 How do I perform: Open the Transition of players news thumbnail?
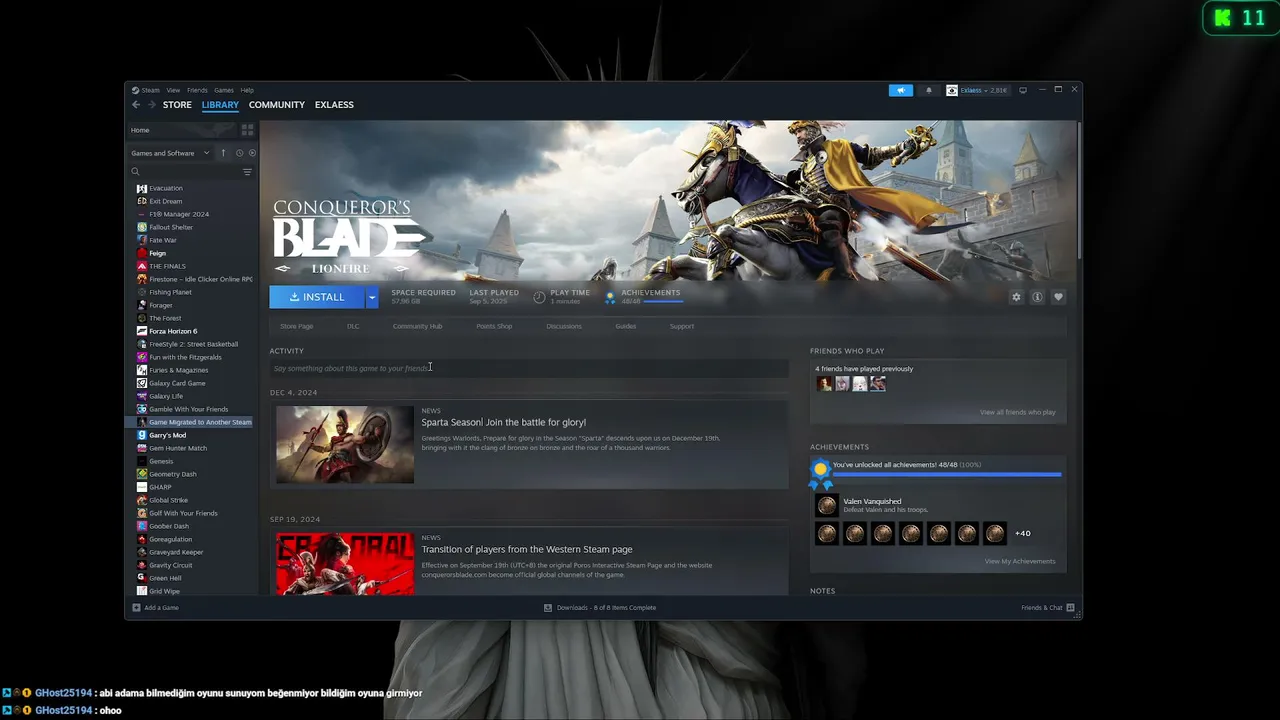[345, 564]
